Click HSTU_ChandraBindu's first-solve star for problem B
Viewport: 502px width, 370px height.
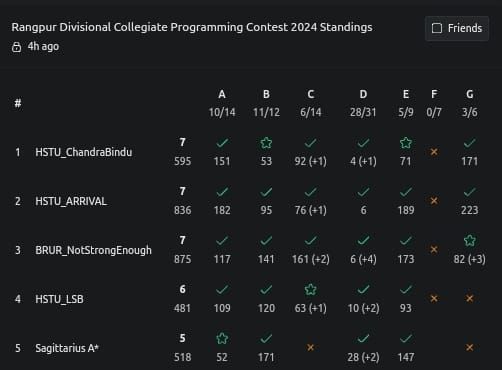coord(266,143)
